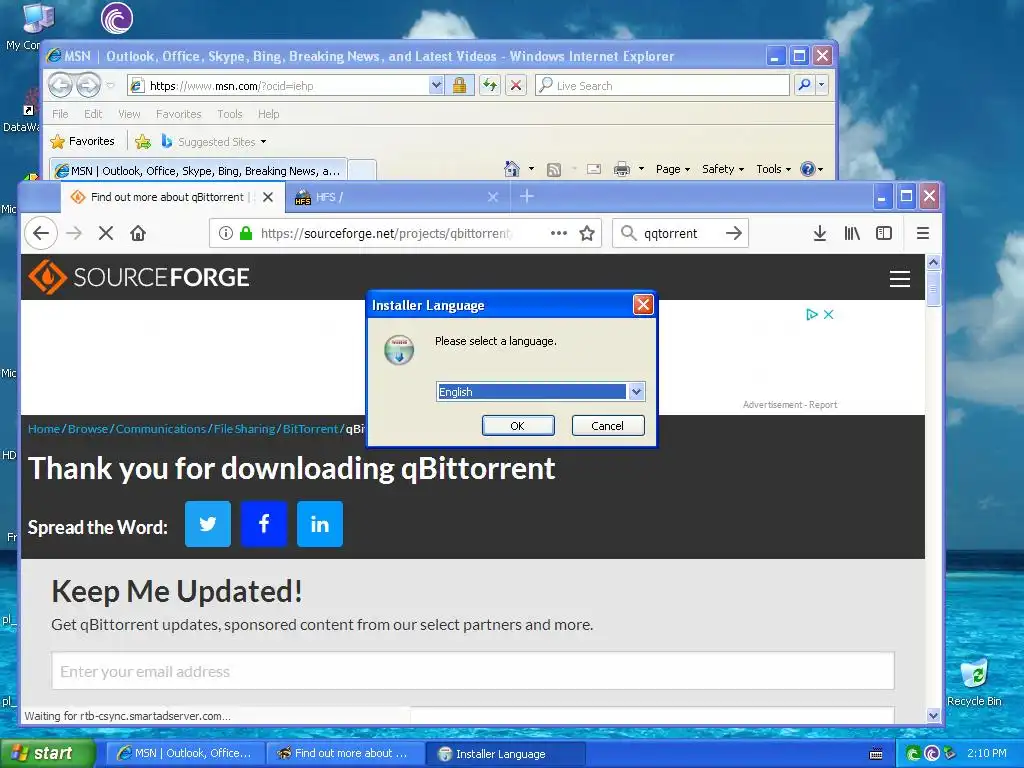Image resolution: width=1024 pixels, height=768 pixels.
Task: Open File menu in Internet Explorer
Action: pos(60,114)
